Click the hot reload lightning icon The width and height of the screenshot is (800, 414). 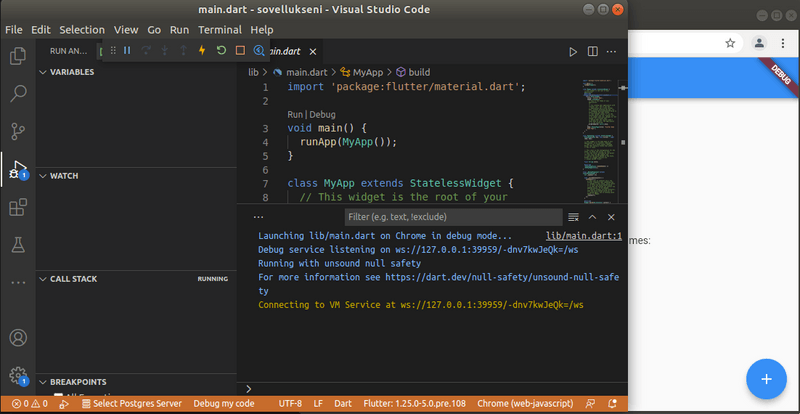(202, 50)
